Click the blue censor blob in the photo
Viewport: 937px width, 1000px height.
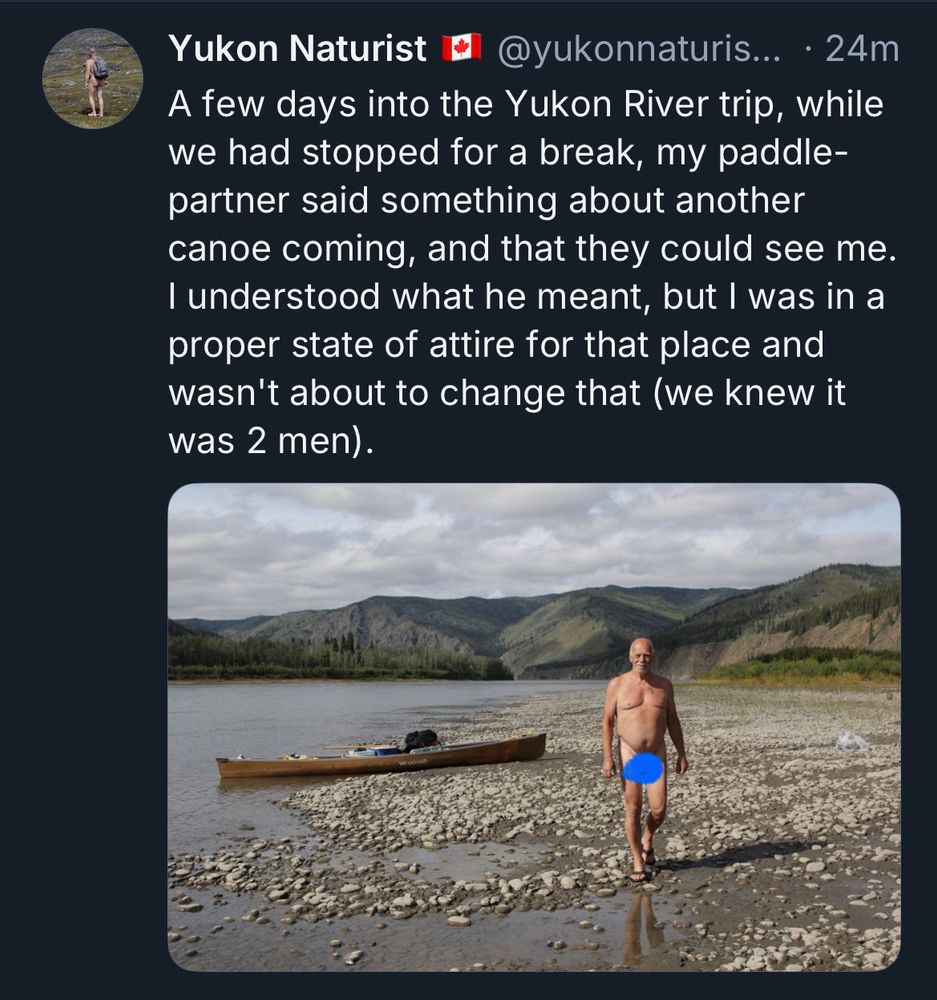pyautogui.click(x=643, y=771)
